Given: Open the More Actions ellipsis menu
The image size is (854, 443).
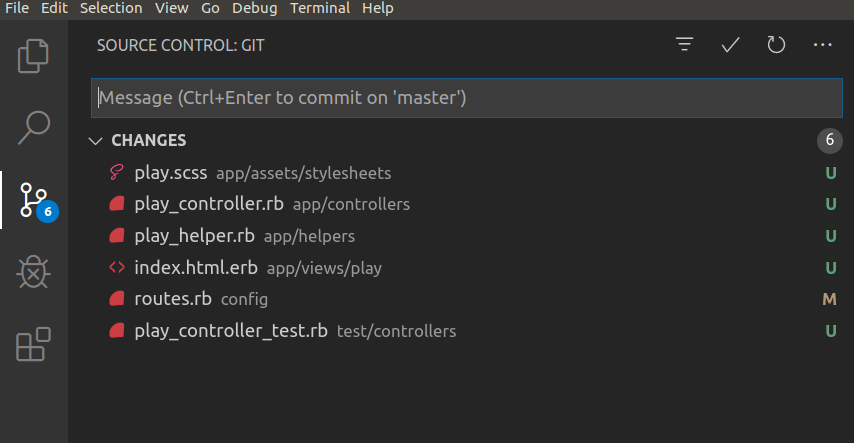Looking at the screenshot, I should tap(822, 45).
